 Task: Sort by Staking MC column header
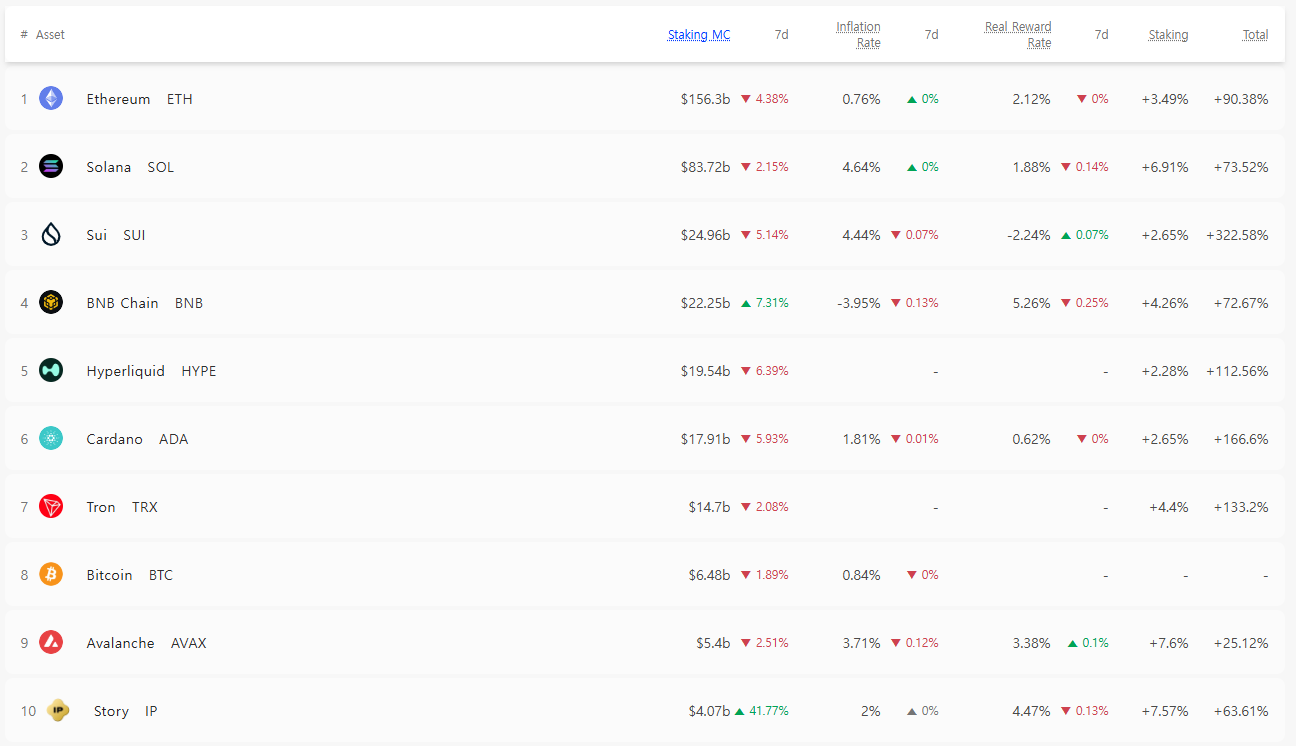[x=699, y=35]
